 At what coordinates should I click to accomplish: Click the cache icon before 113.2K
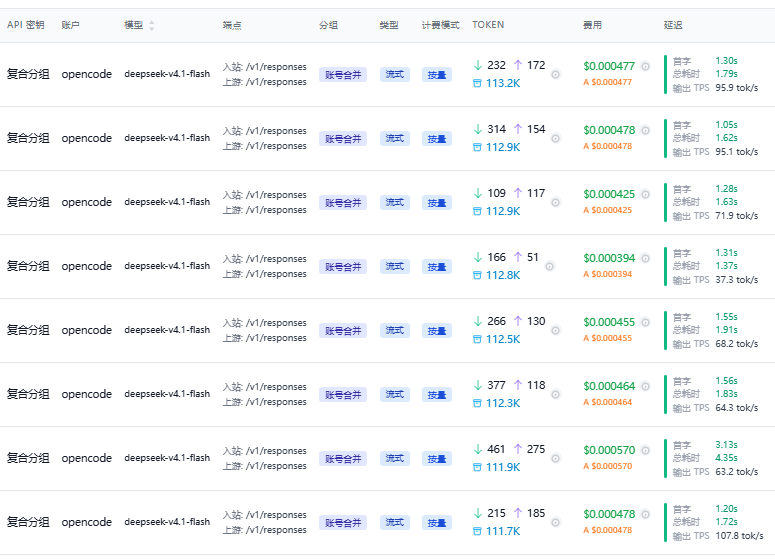[x=477, y=84]
